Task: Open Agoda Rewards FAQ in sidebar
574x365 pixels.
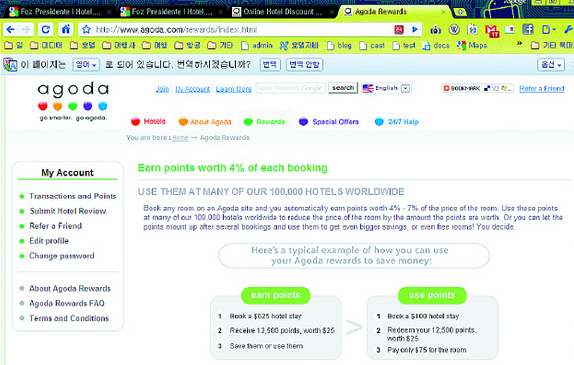Action: (67, 303)
